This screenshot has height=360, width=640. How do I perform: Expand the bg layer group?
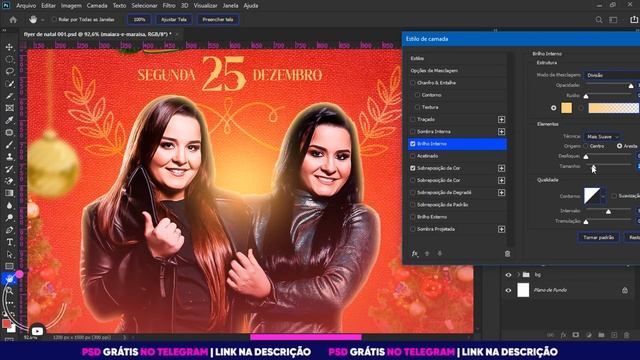[x=518, y=275]
